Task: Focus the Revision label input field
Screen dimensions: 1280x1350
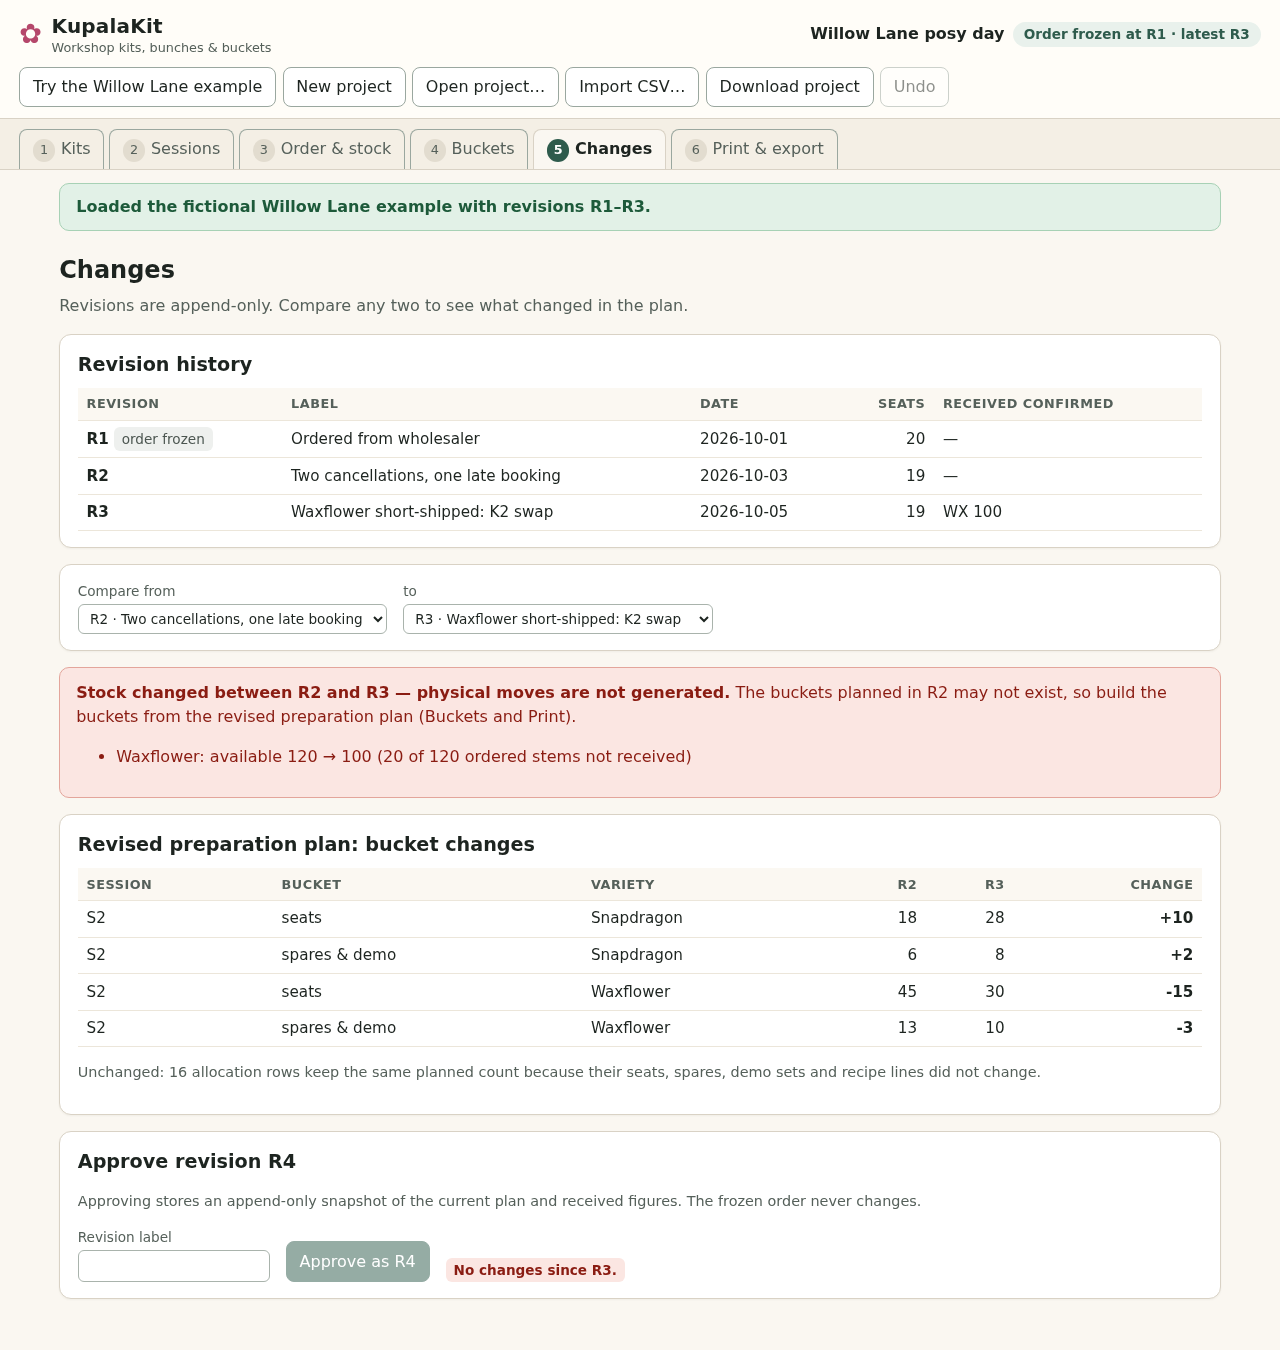Action: pos(174,1266)
